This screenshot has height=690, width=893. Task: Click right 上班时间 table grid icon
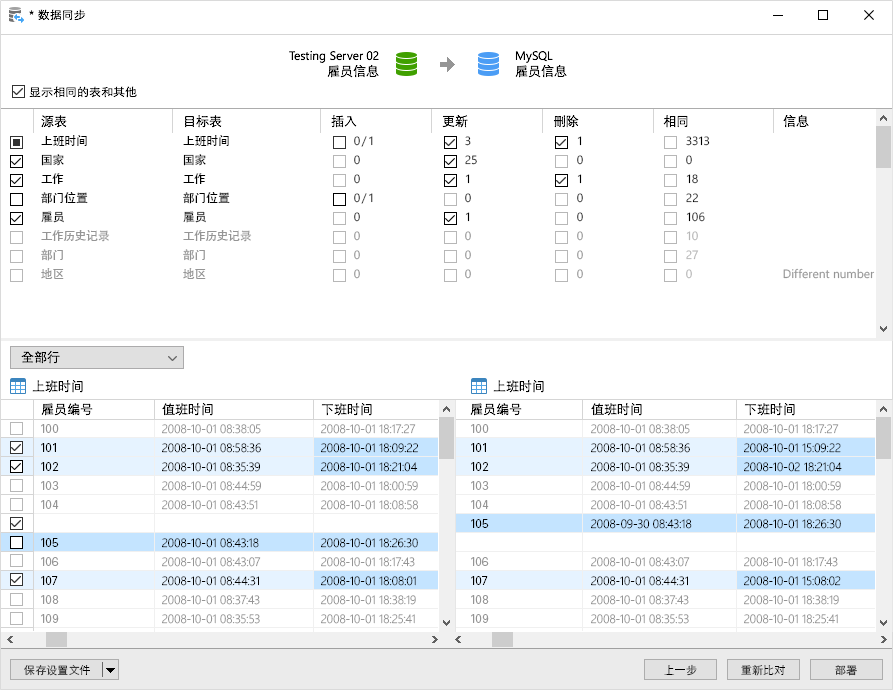click(479, 386)
